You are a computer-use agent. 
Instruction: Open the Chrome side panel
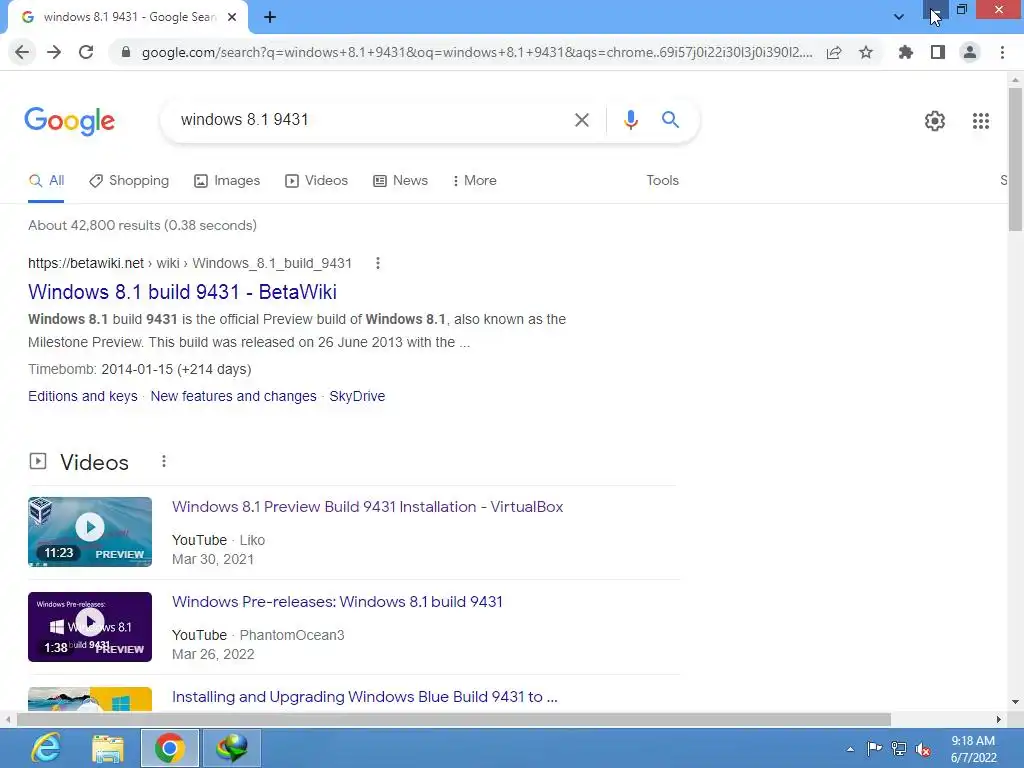(x=938, y=52)
